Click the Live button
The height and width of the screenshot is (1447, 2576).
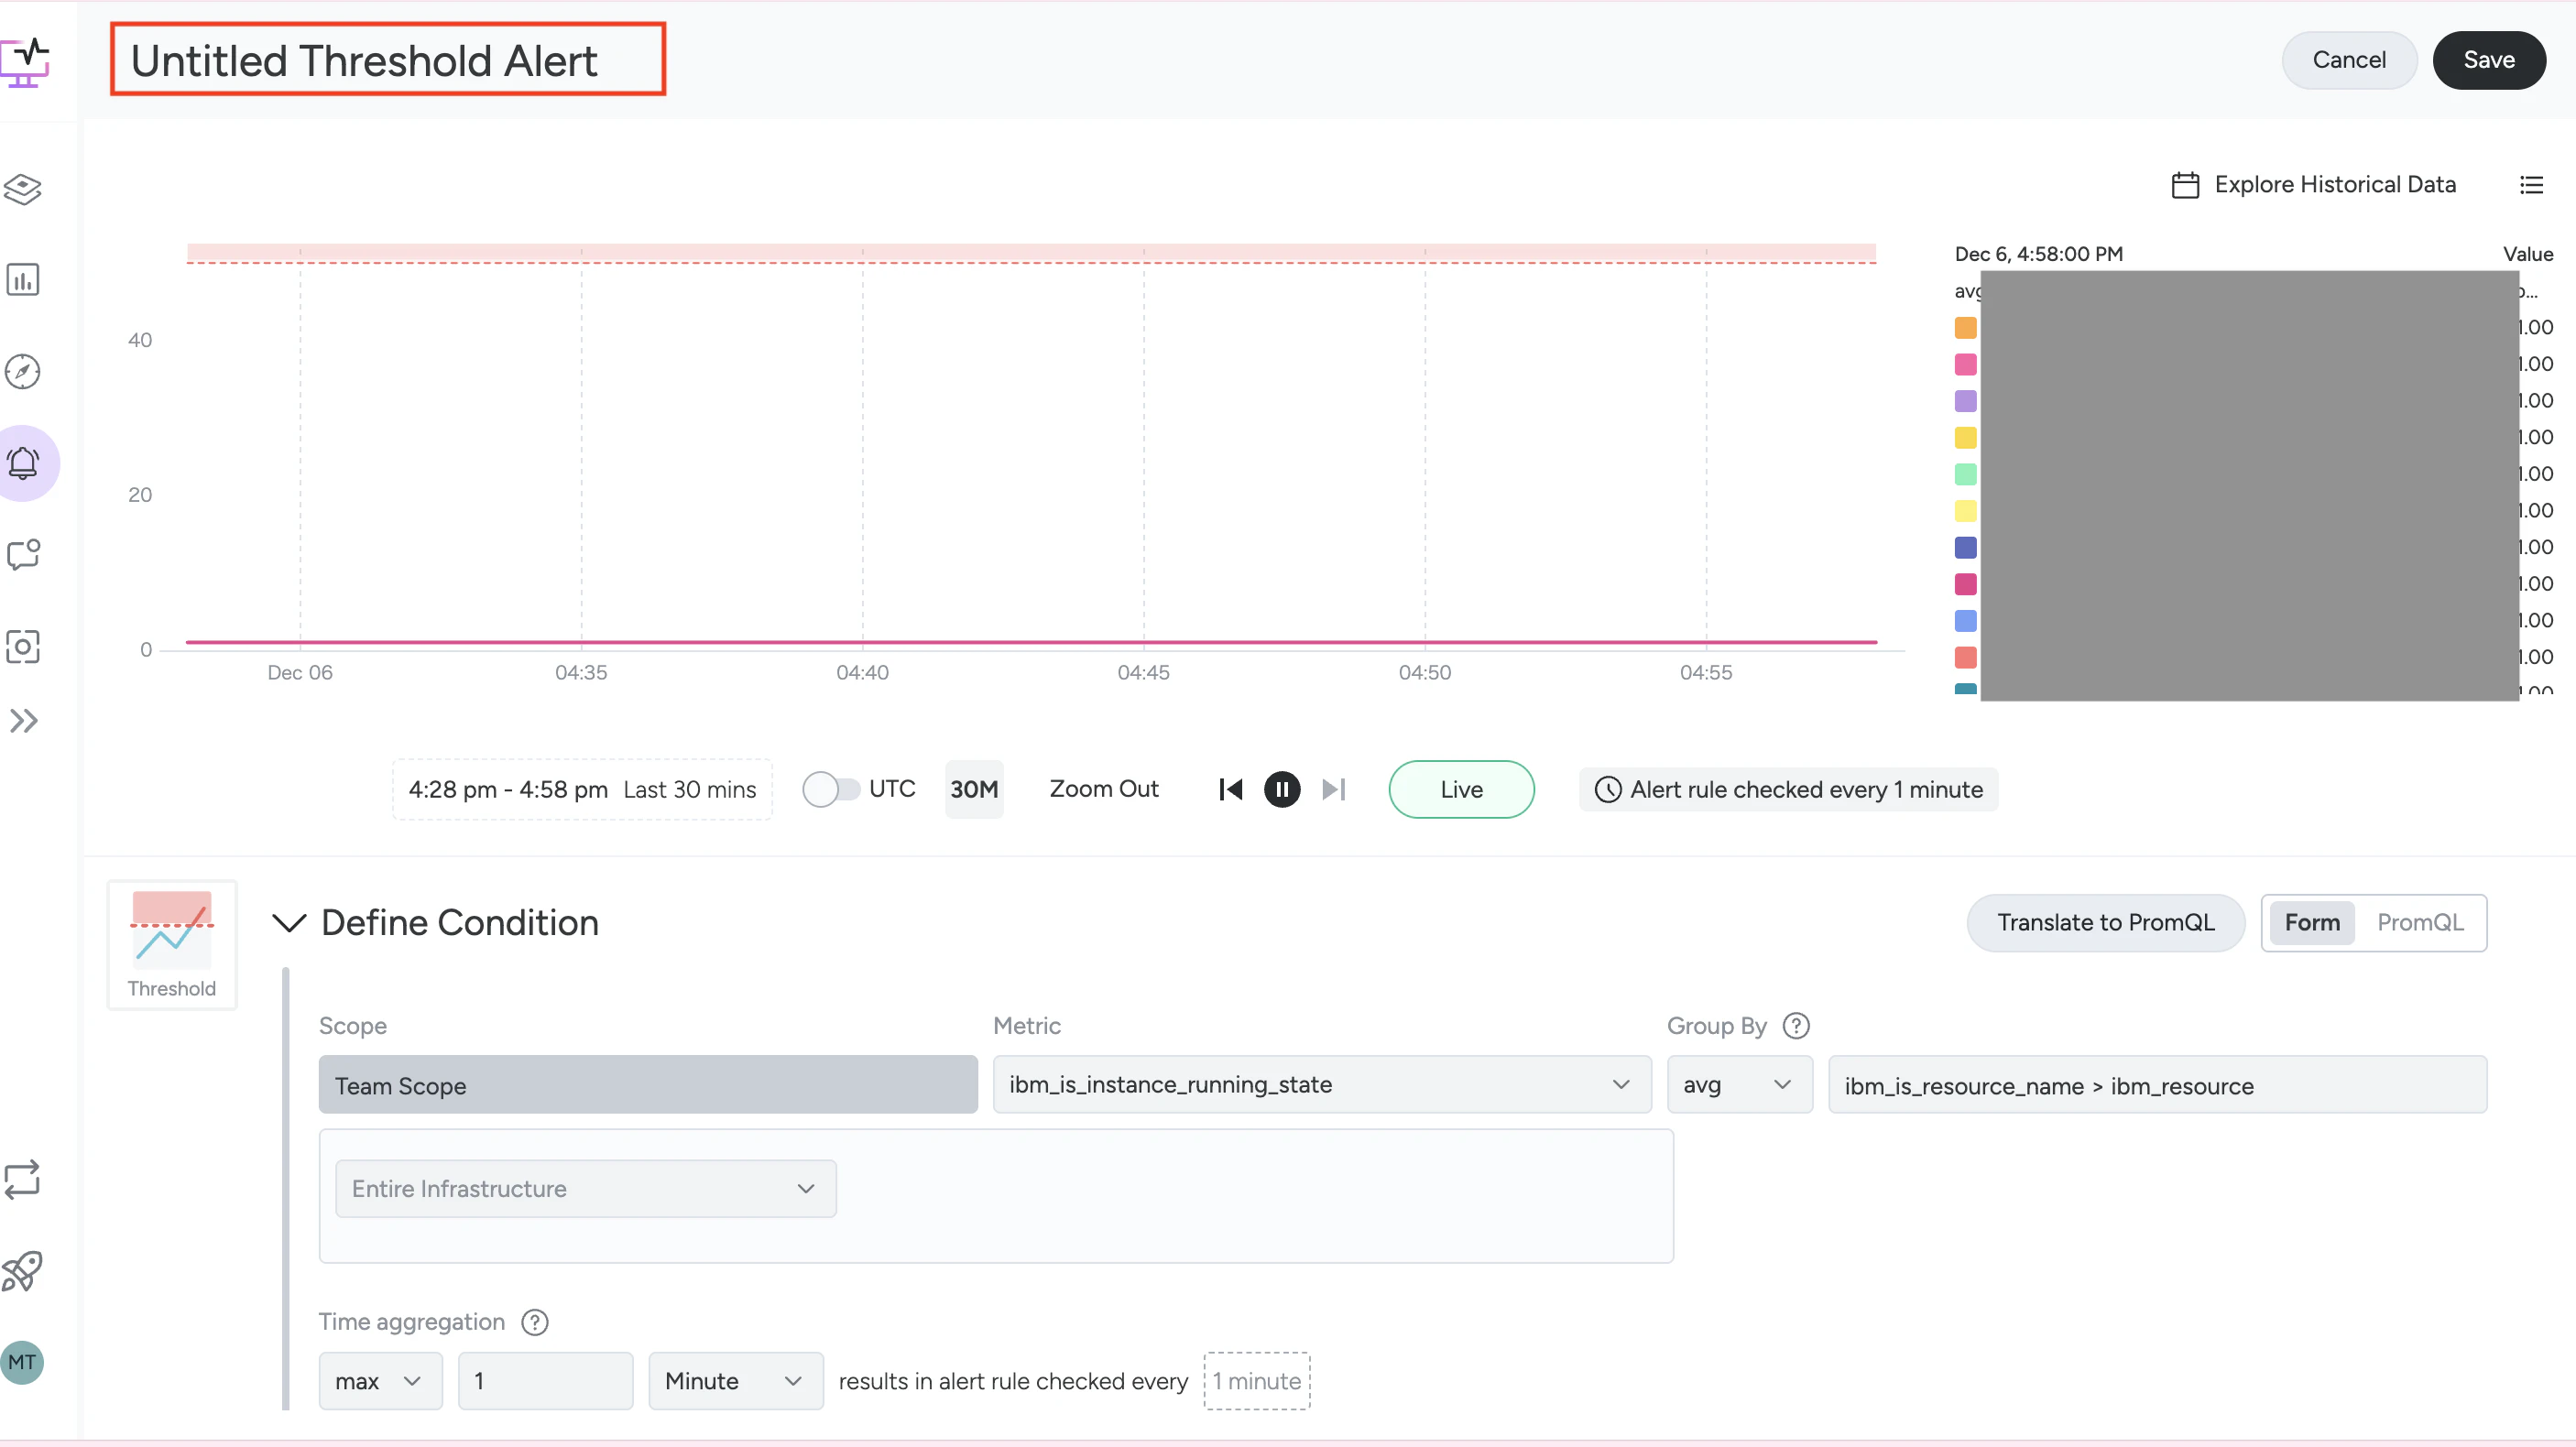tap(1461, 789)
